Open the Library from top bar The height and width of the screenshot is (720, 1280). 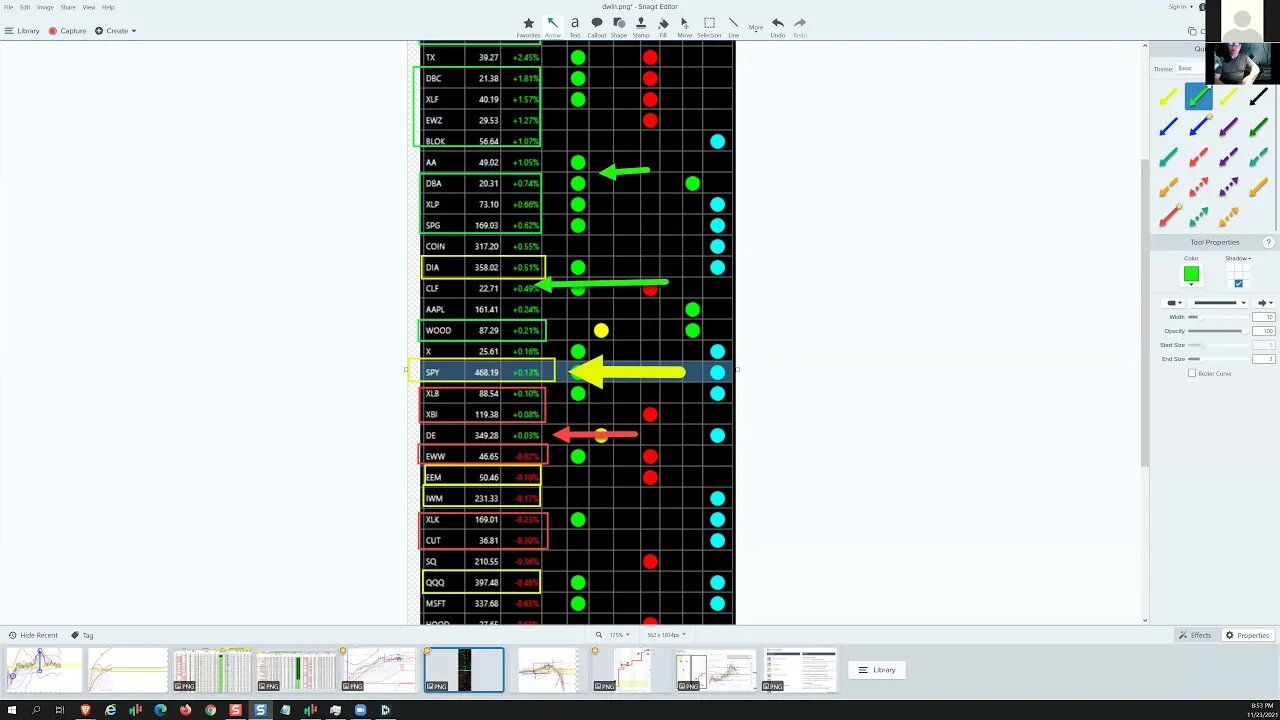[x=22, y=31]
